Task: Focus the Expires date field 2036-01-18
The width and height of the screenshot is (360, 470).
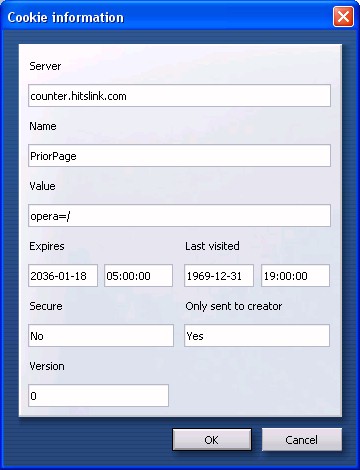Action: click(x=63, y=276)
